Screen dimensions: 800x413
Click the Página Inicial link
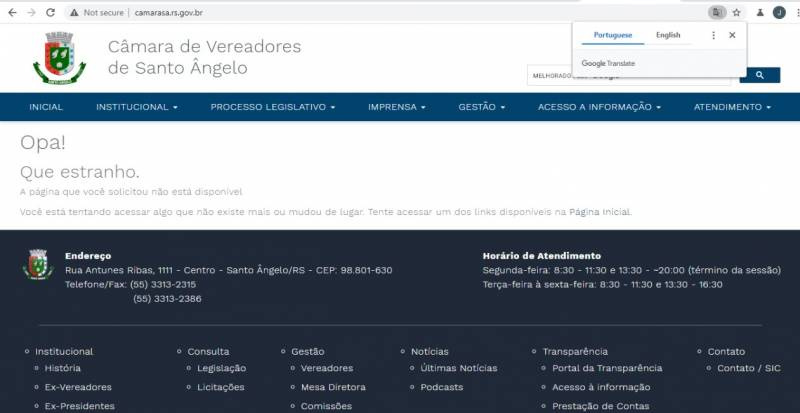pyautogui.click(x=600, y=212)
